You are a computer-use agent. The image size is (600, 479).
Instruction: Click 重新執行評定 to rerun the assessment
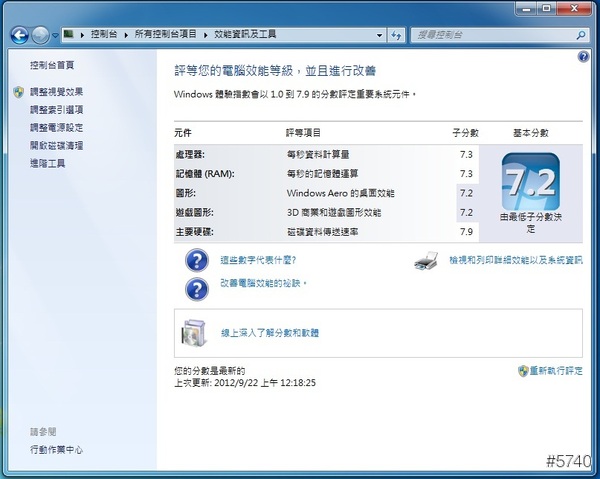tap(556, 371)
